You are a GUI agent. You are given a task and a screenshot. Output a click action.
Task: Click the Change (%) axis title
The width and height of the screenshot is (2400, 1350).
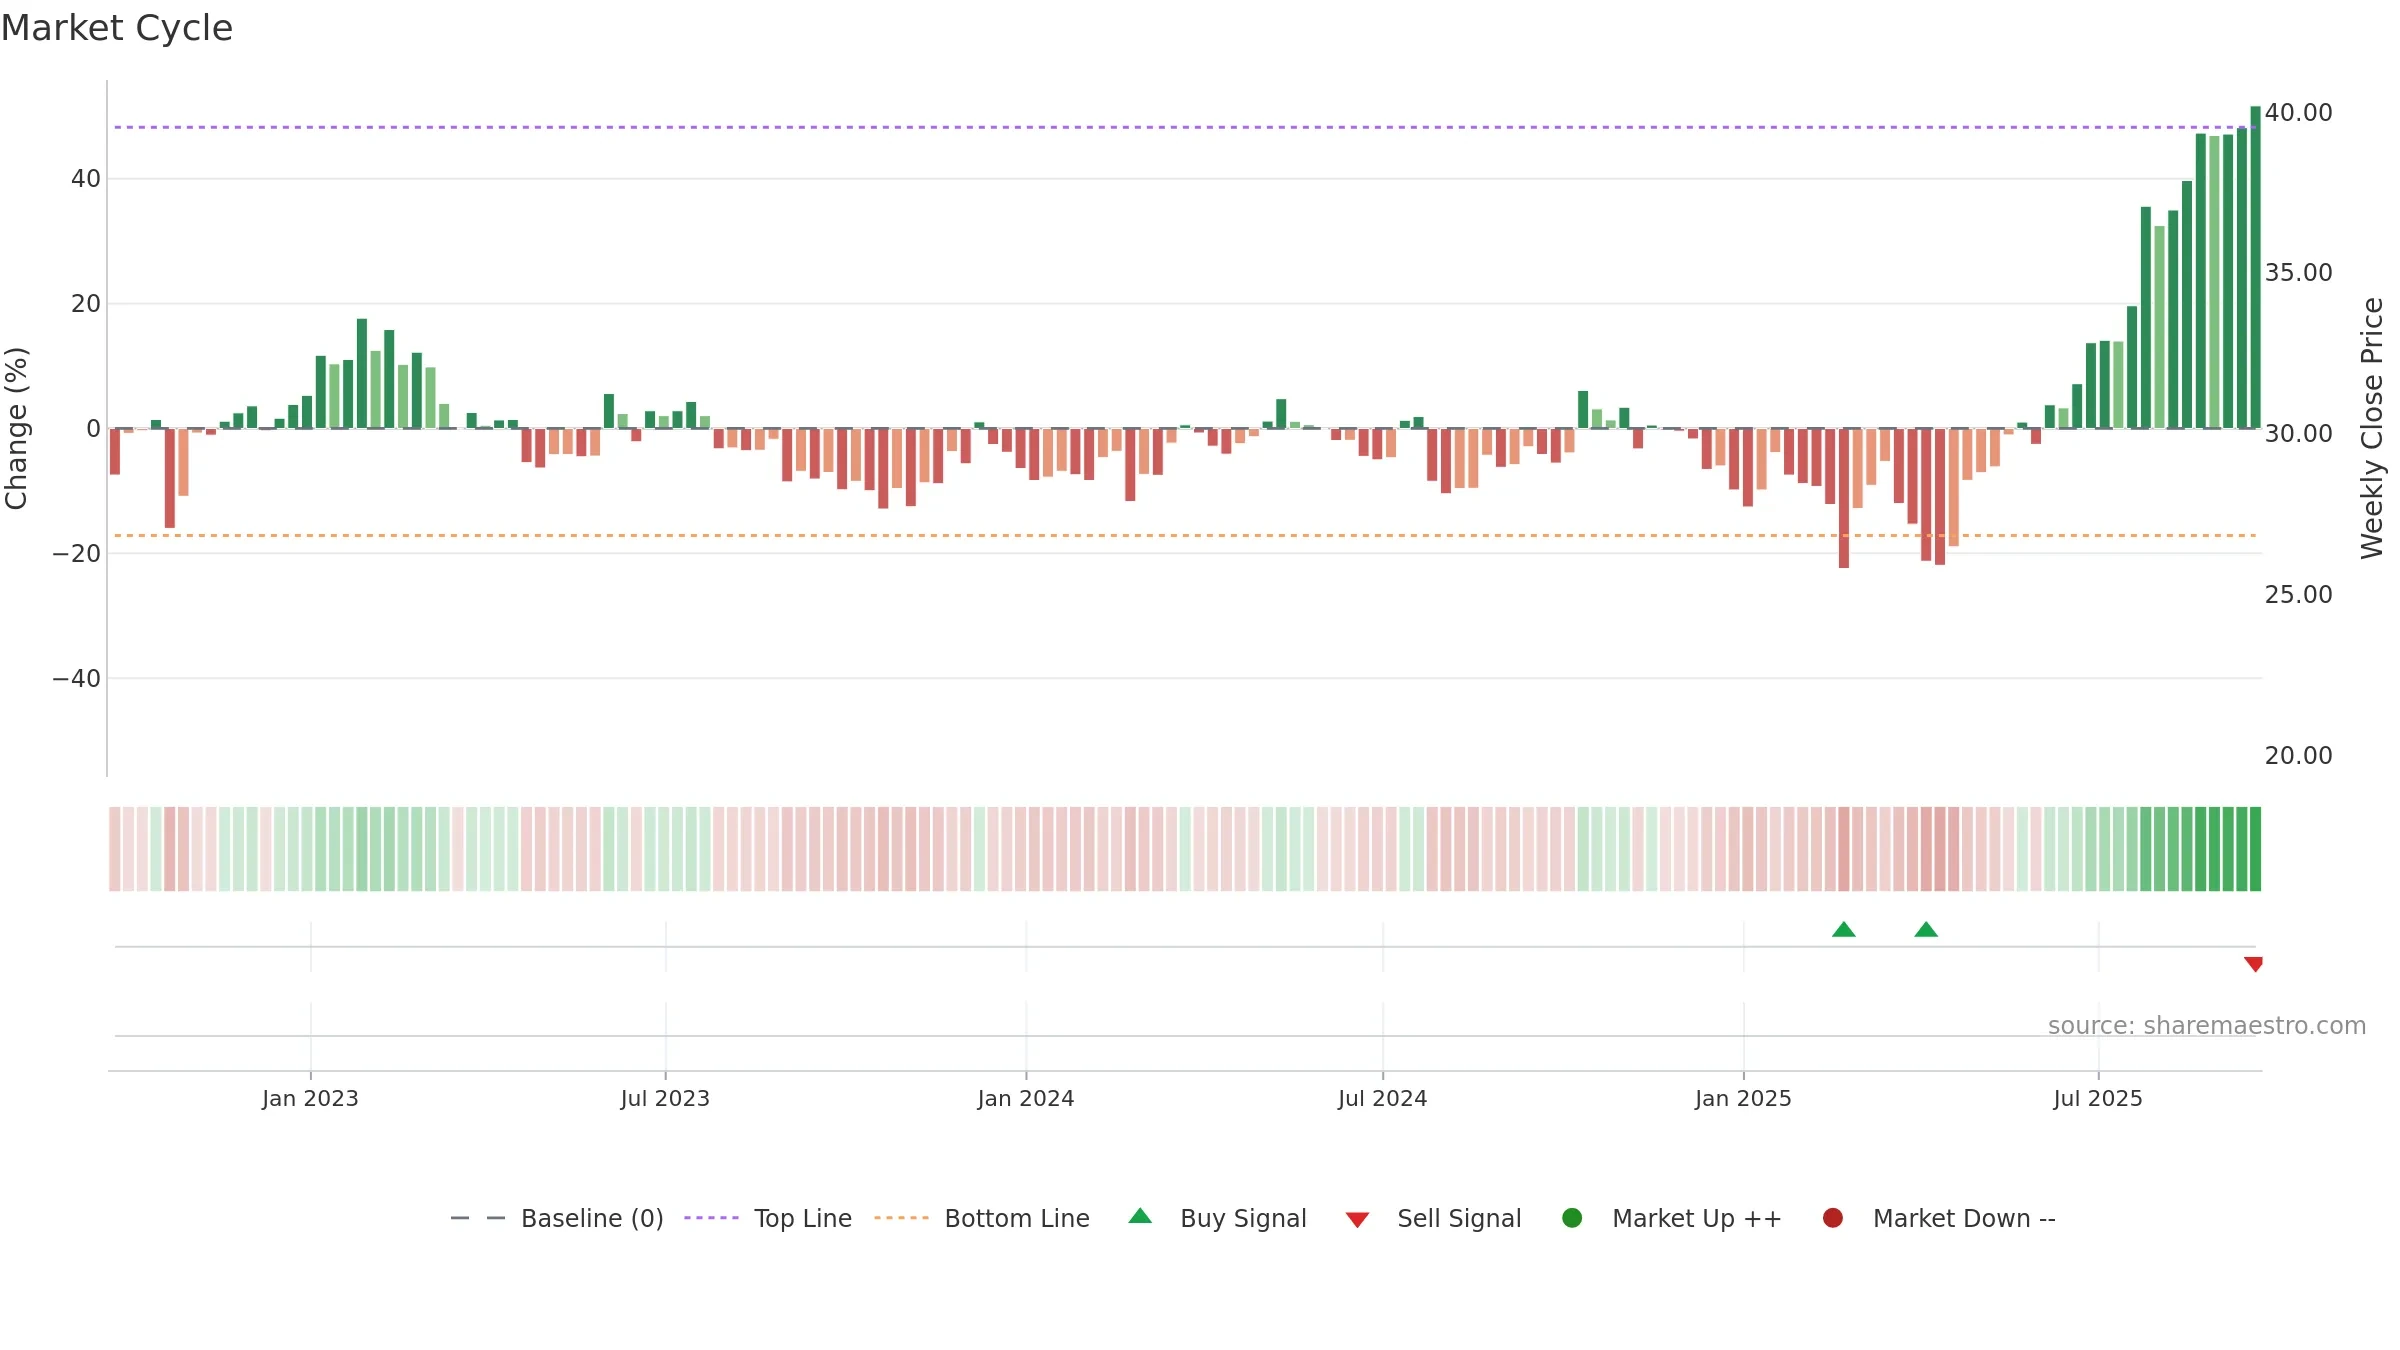point(16,428)
